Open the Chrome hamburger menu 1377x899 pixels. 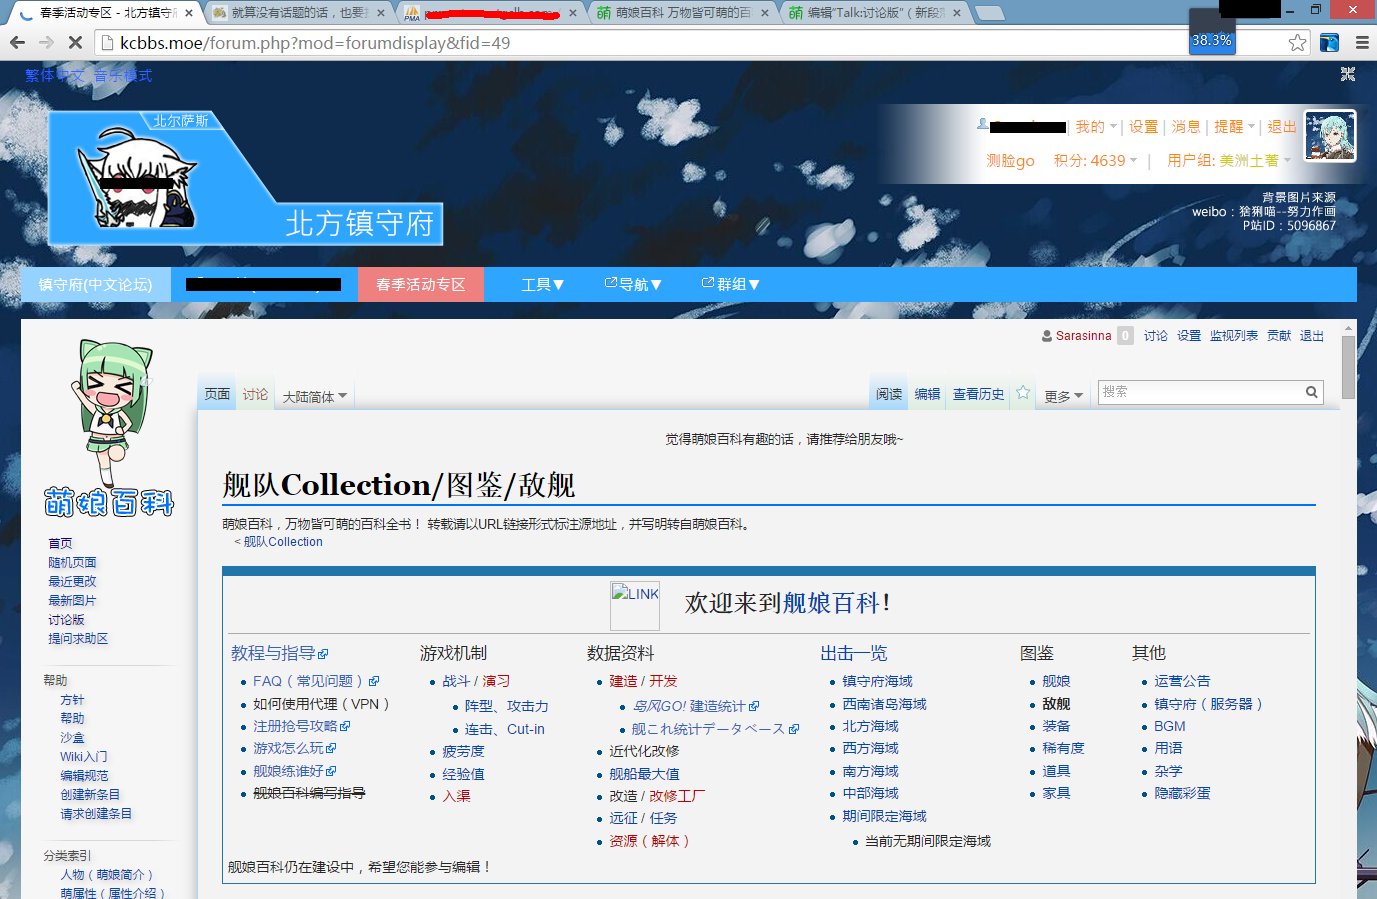coord(1362,42)
